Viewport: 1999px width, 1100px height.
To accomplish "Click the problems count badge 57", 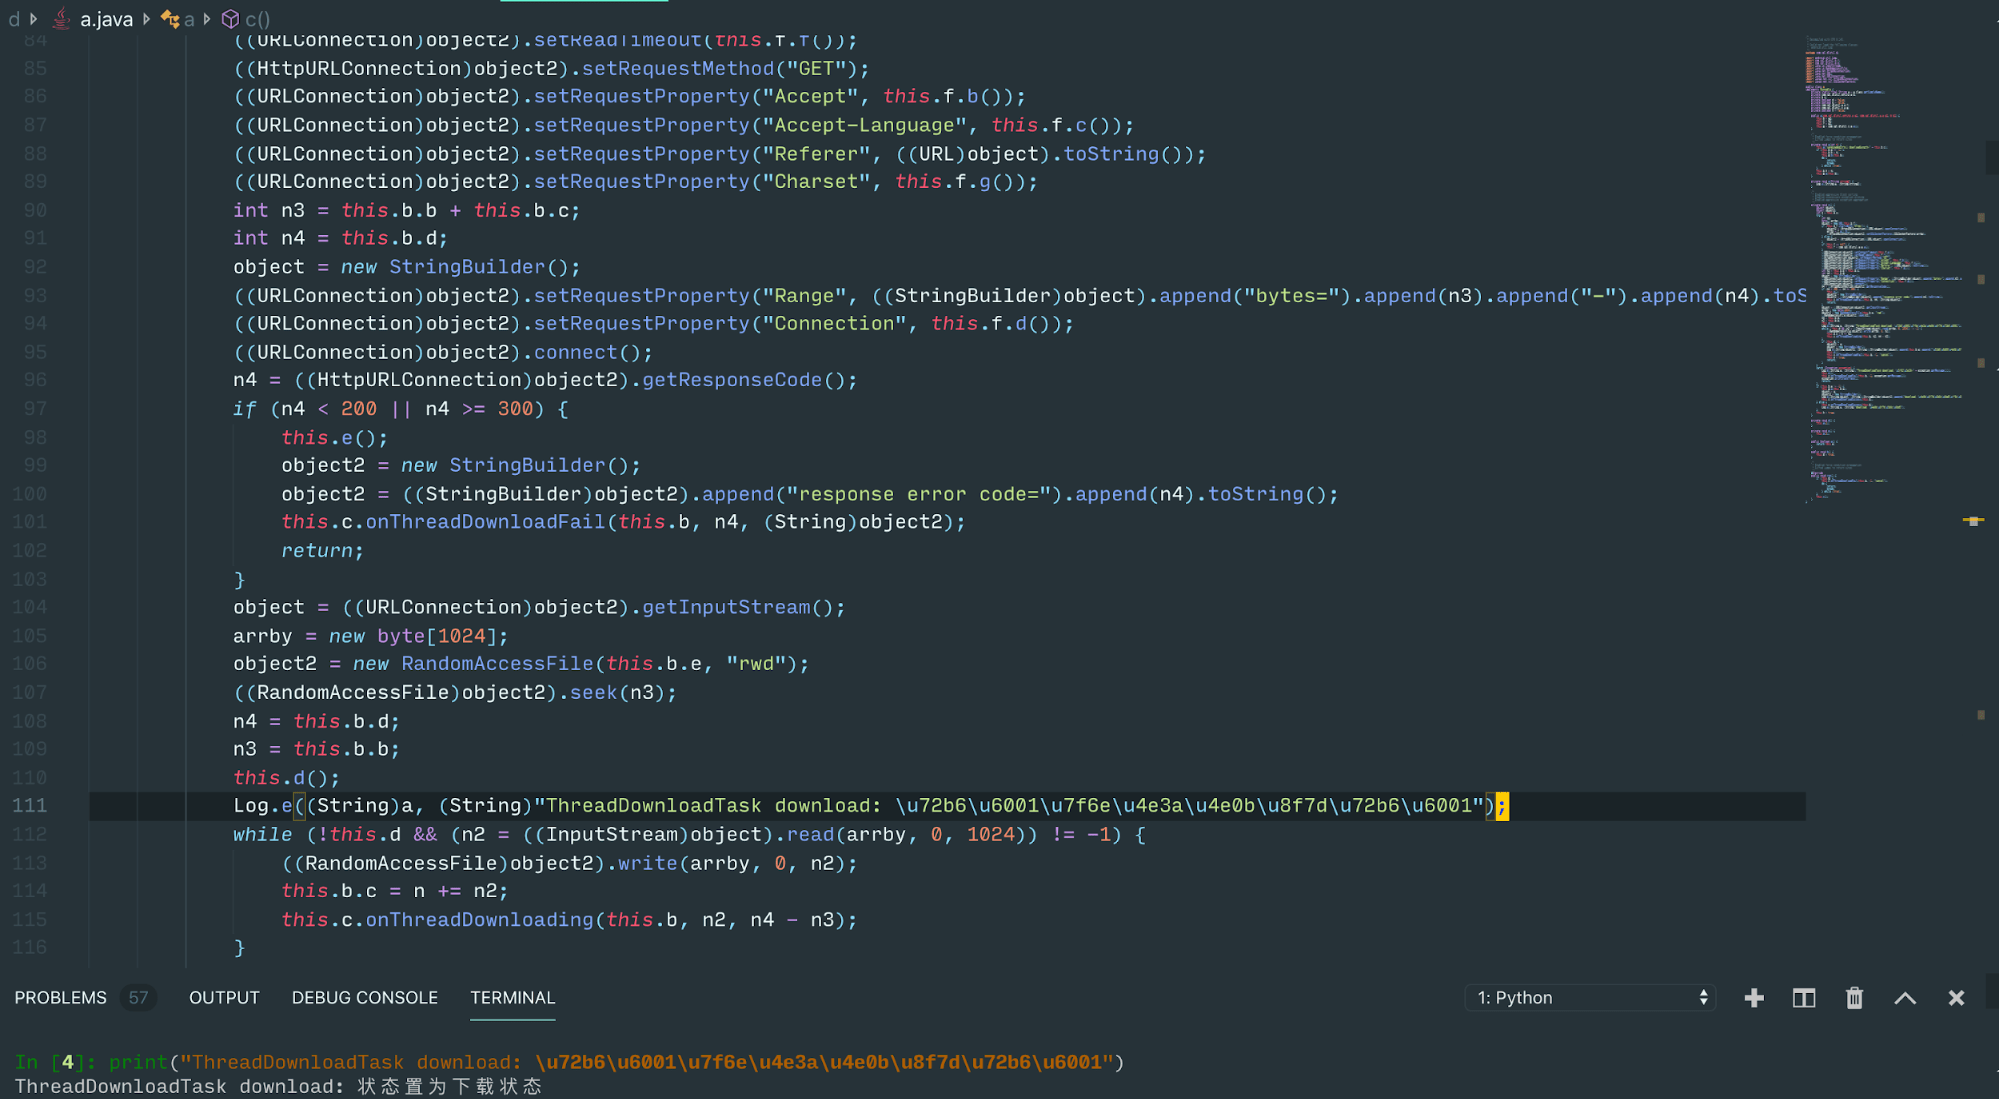I will coord(138,998).
